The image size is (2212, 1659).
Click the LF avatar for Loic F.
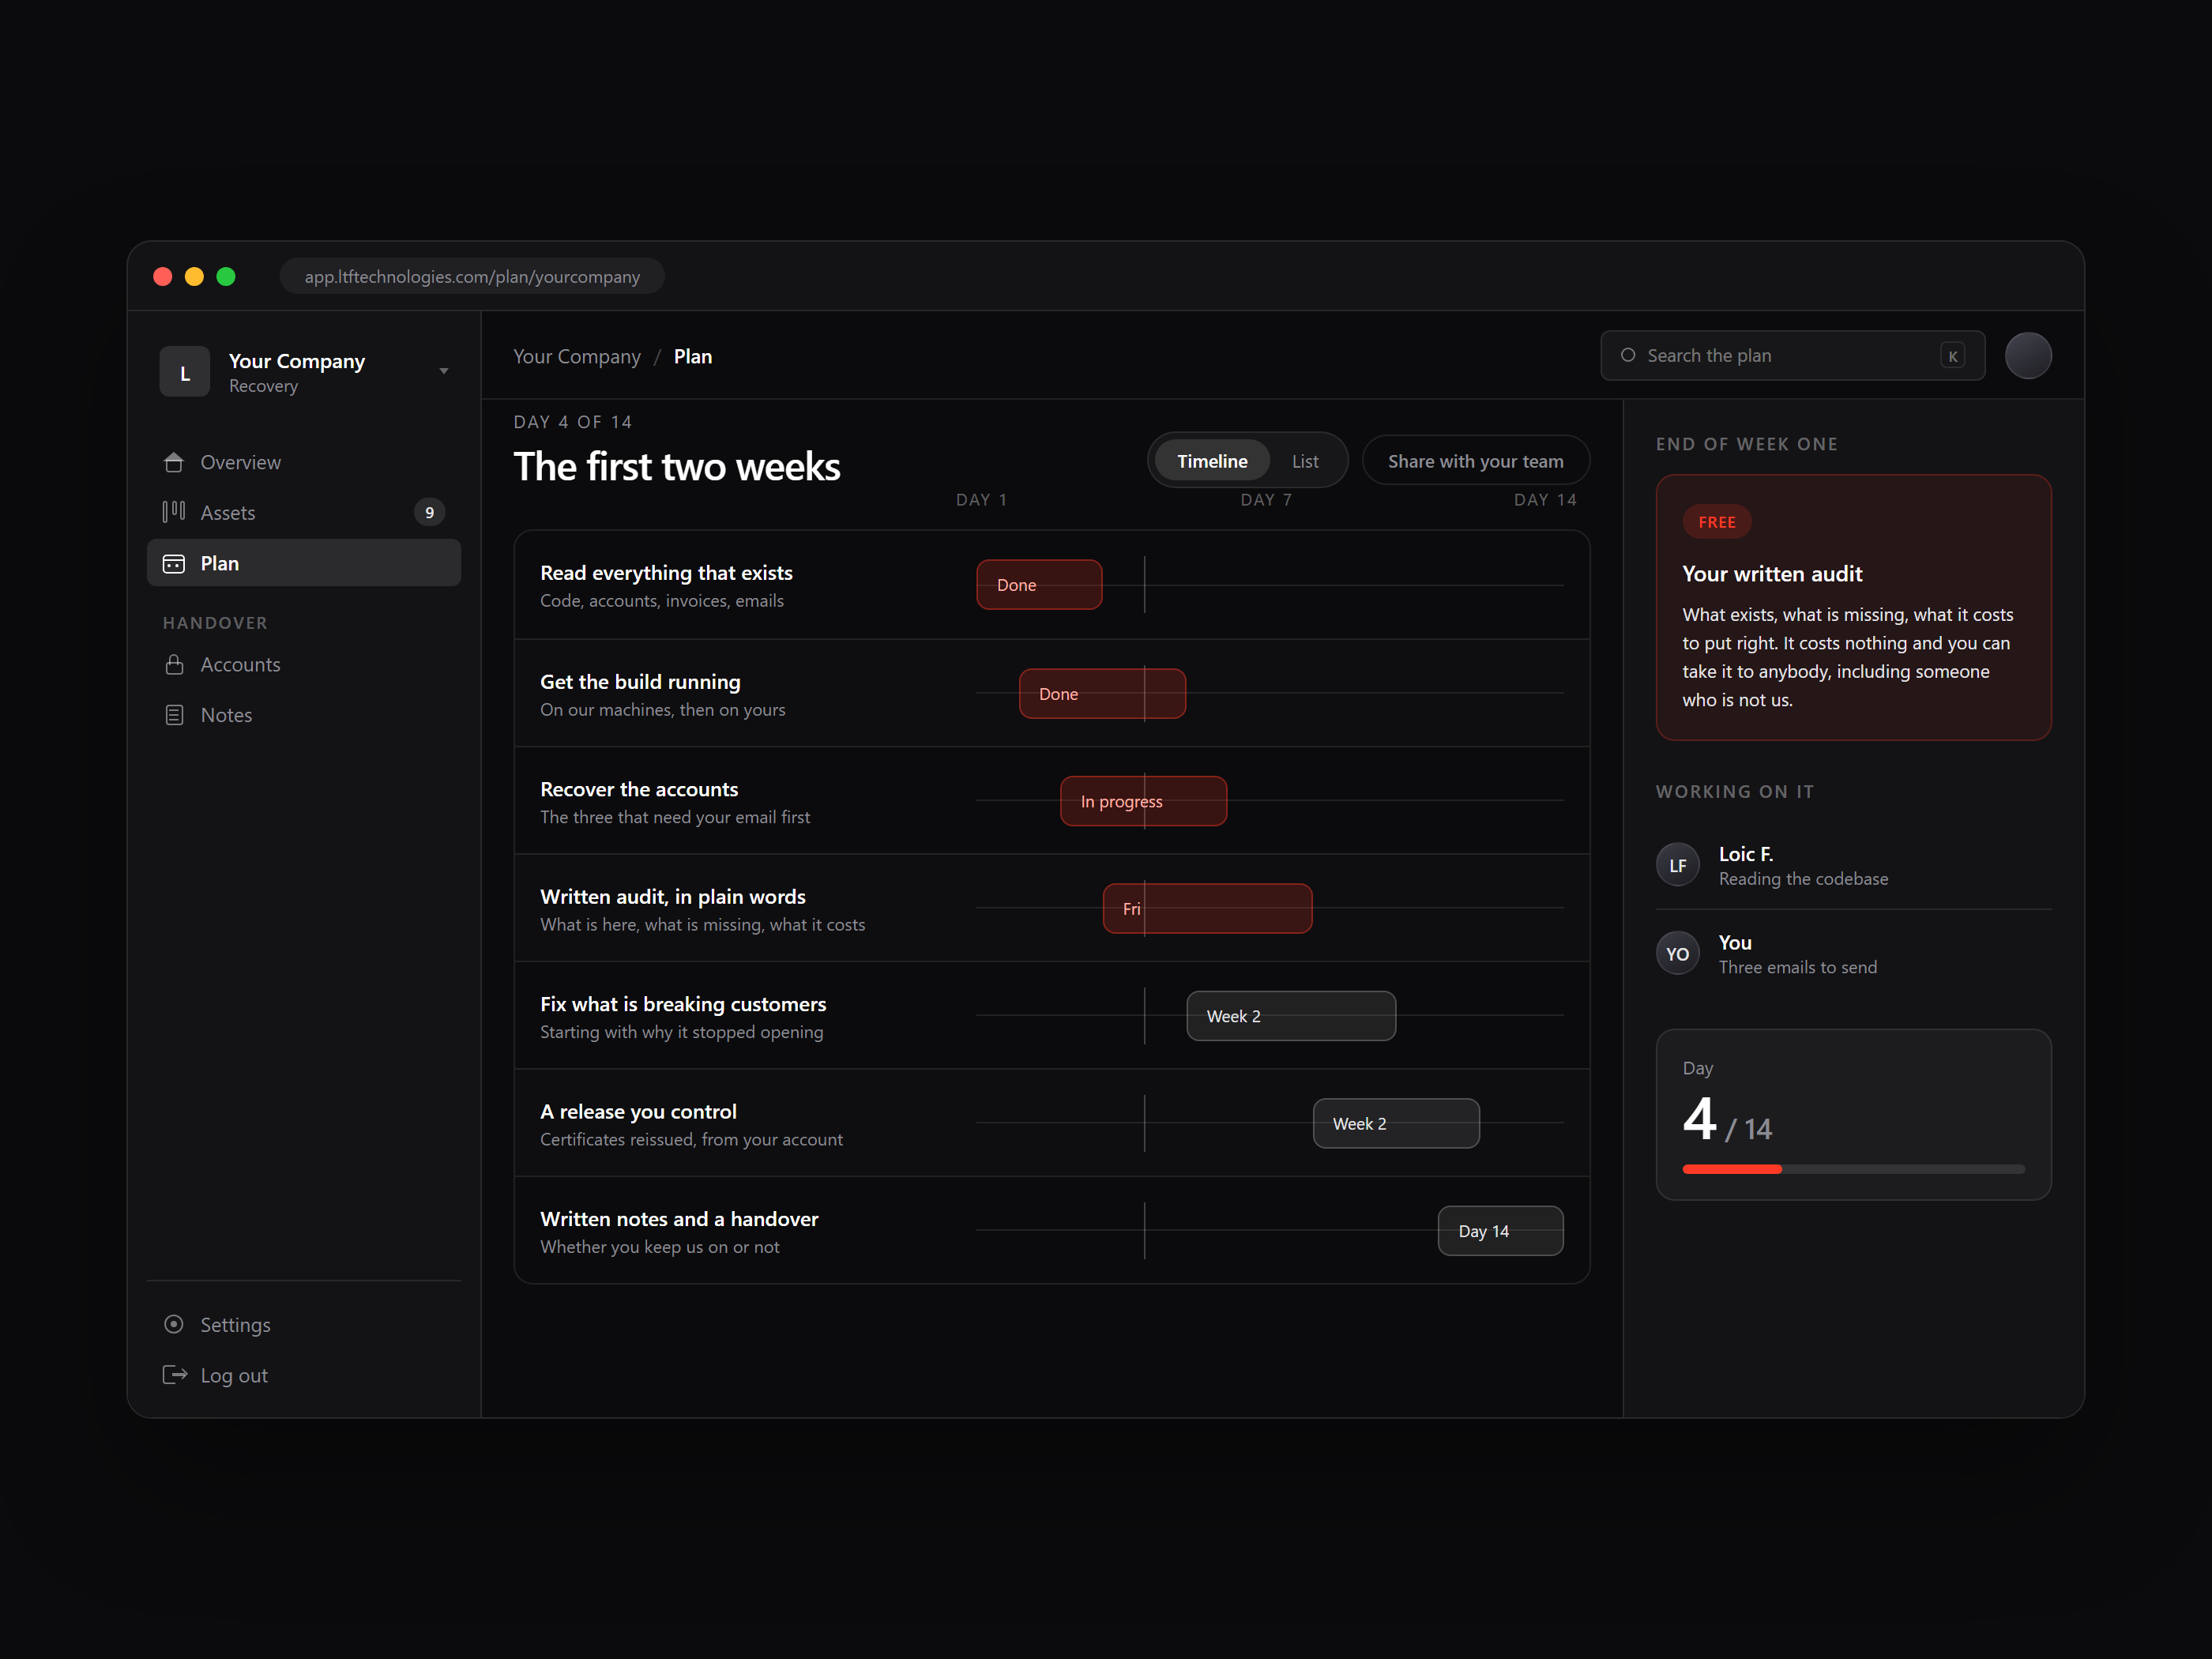(x=1677, y=865)
